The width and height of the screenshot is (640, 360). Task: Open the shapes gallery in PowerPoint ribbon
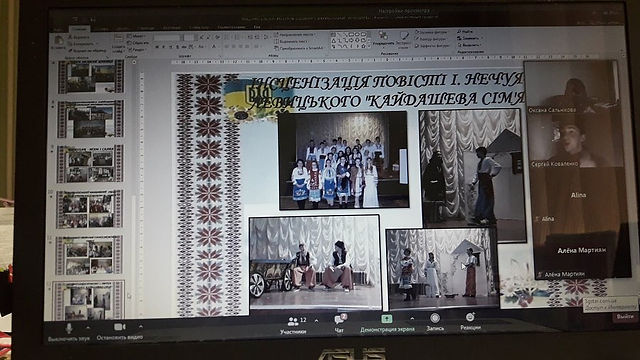[x=350, y=40]
